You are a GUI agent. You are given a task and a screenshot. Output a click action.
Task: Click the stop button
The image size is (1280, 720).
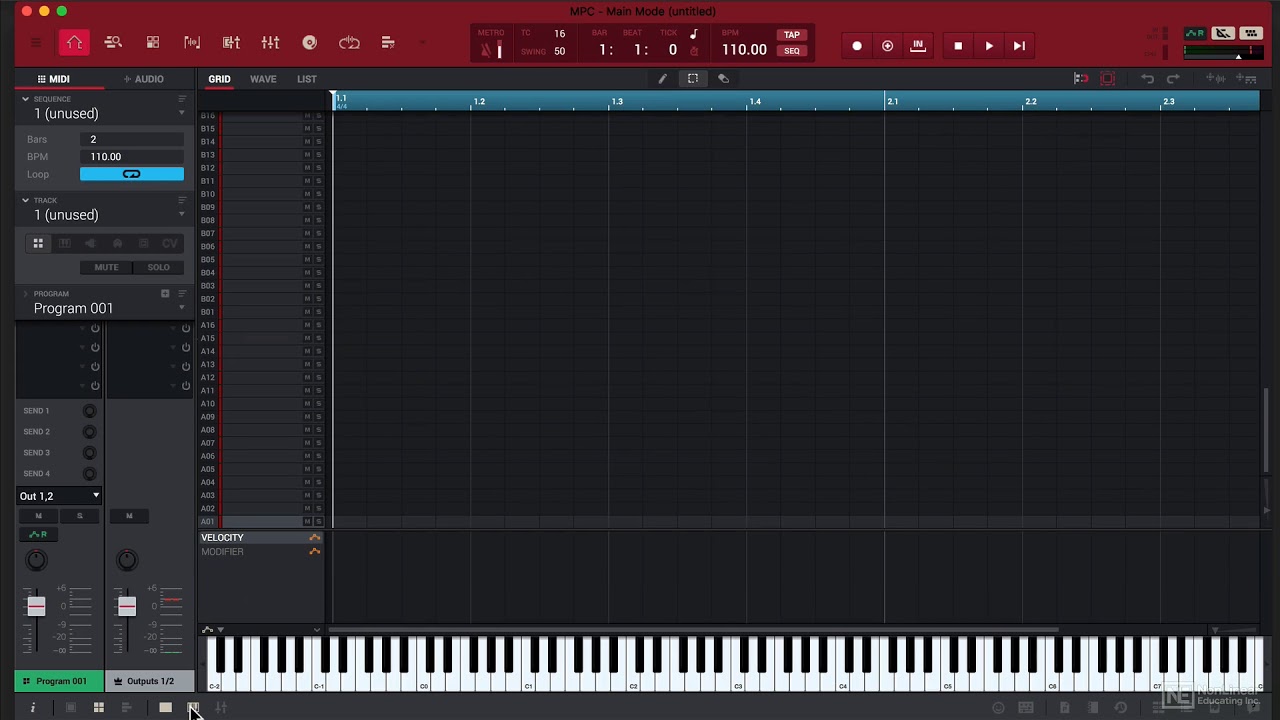pos(958,46)
